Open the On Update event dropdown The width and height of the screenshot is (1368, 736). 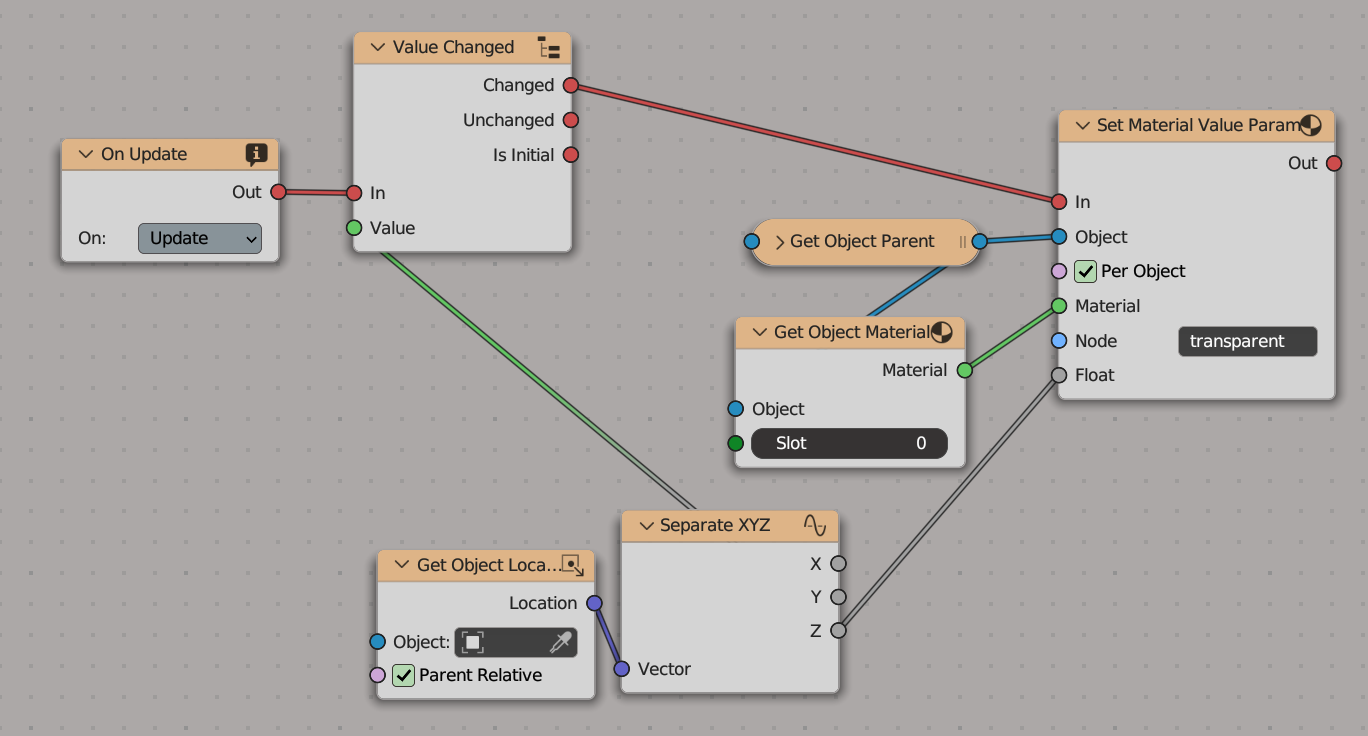click(200, 238)
